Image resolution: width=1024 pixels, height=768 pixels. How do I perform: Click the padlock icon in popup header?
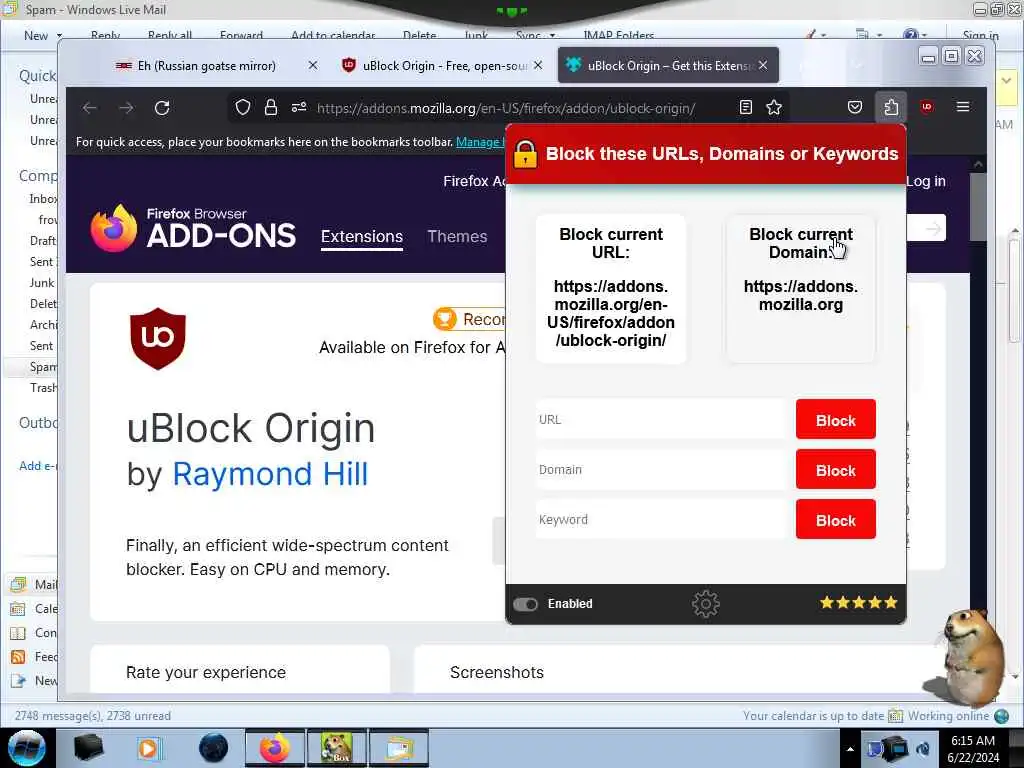tap(525, 155)
